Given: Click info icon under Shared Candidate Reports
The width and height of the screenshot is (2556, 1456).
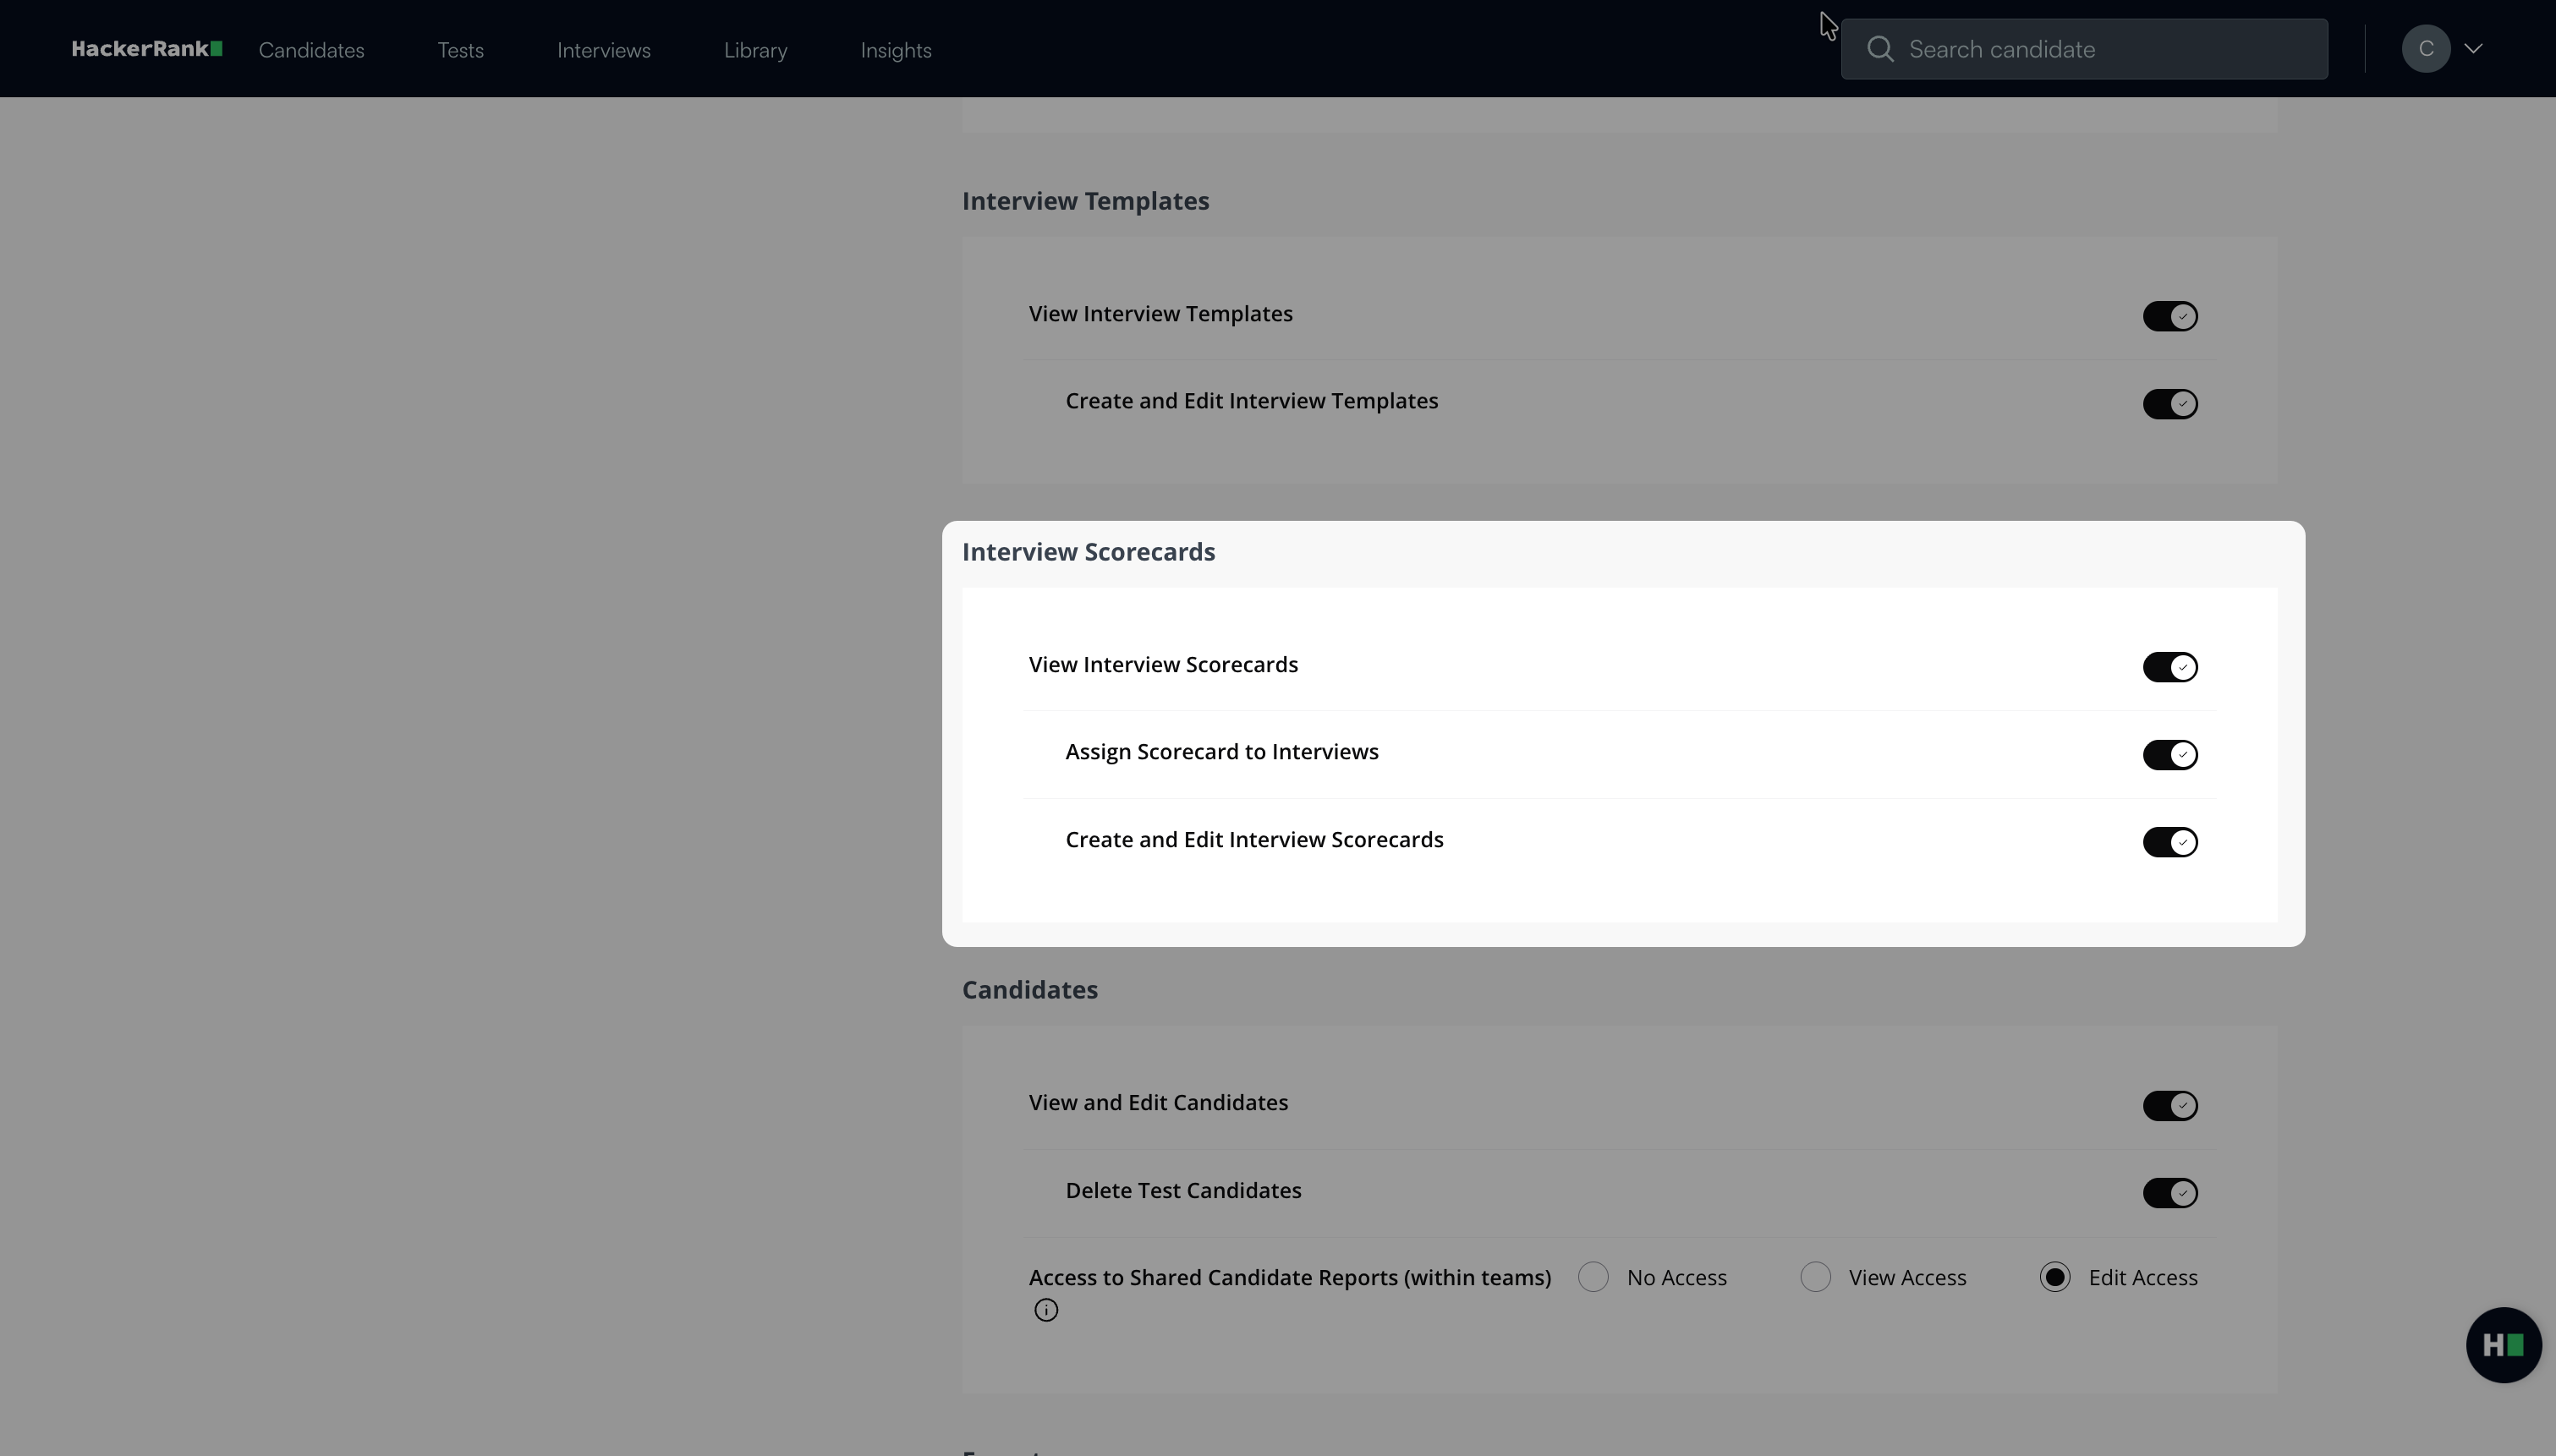Looking at the screenshot, I should [1046, 1310].
